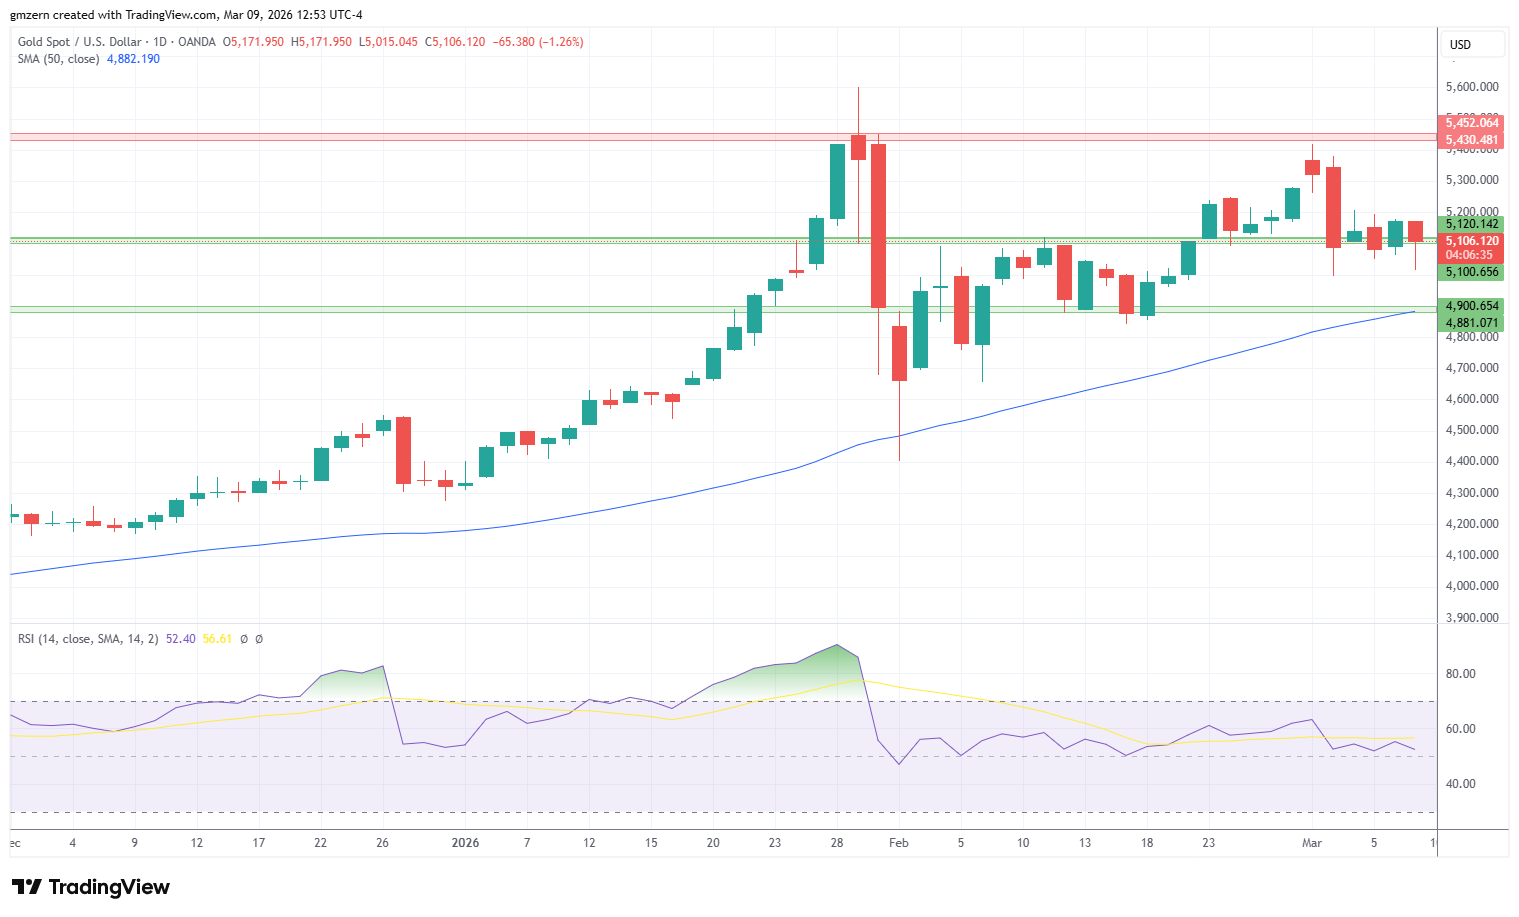This screenshot has width=1519, height=917.
Task: Click the 3,900.000 price axis tick
Action: coord(1472,618)
